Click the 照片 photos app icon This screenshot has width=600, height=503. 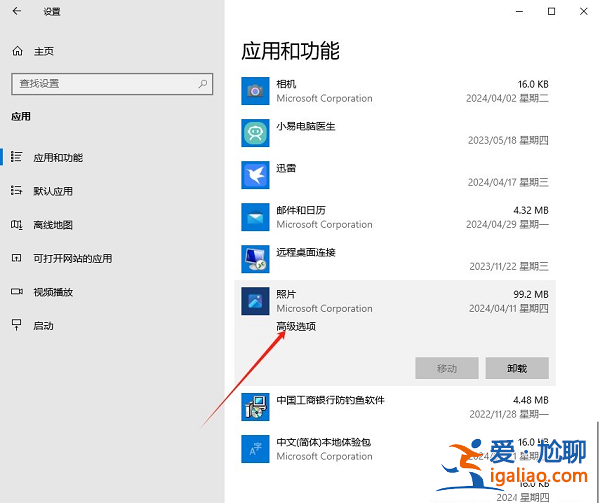pyautogui.click(x=255, y=301)
